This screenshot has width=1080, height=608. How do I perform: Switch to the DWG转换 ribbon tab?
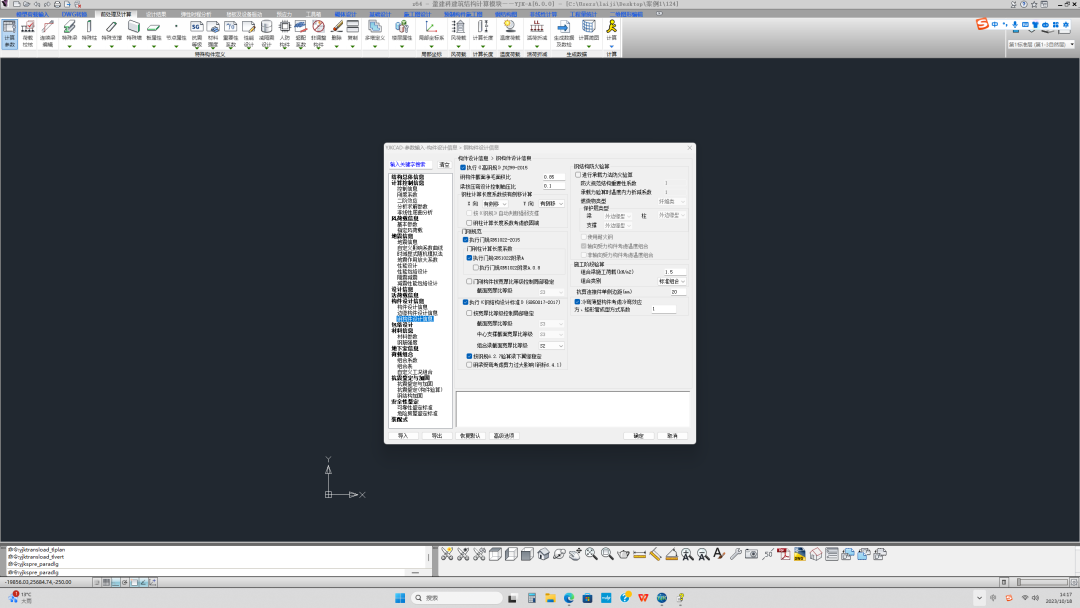pos(74,14)
